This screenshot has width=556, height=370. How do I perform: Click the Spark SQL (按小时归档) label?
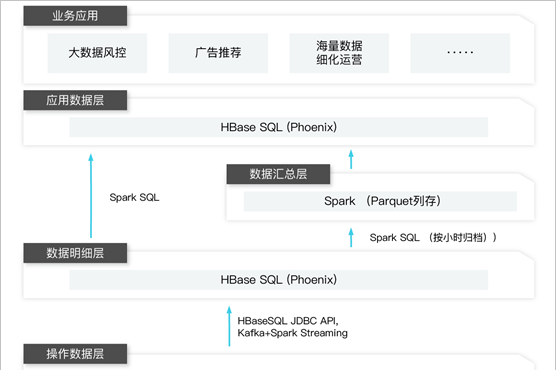(433, 237)
